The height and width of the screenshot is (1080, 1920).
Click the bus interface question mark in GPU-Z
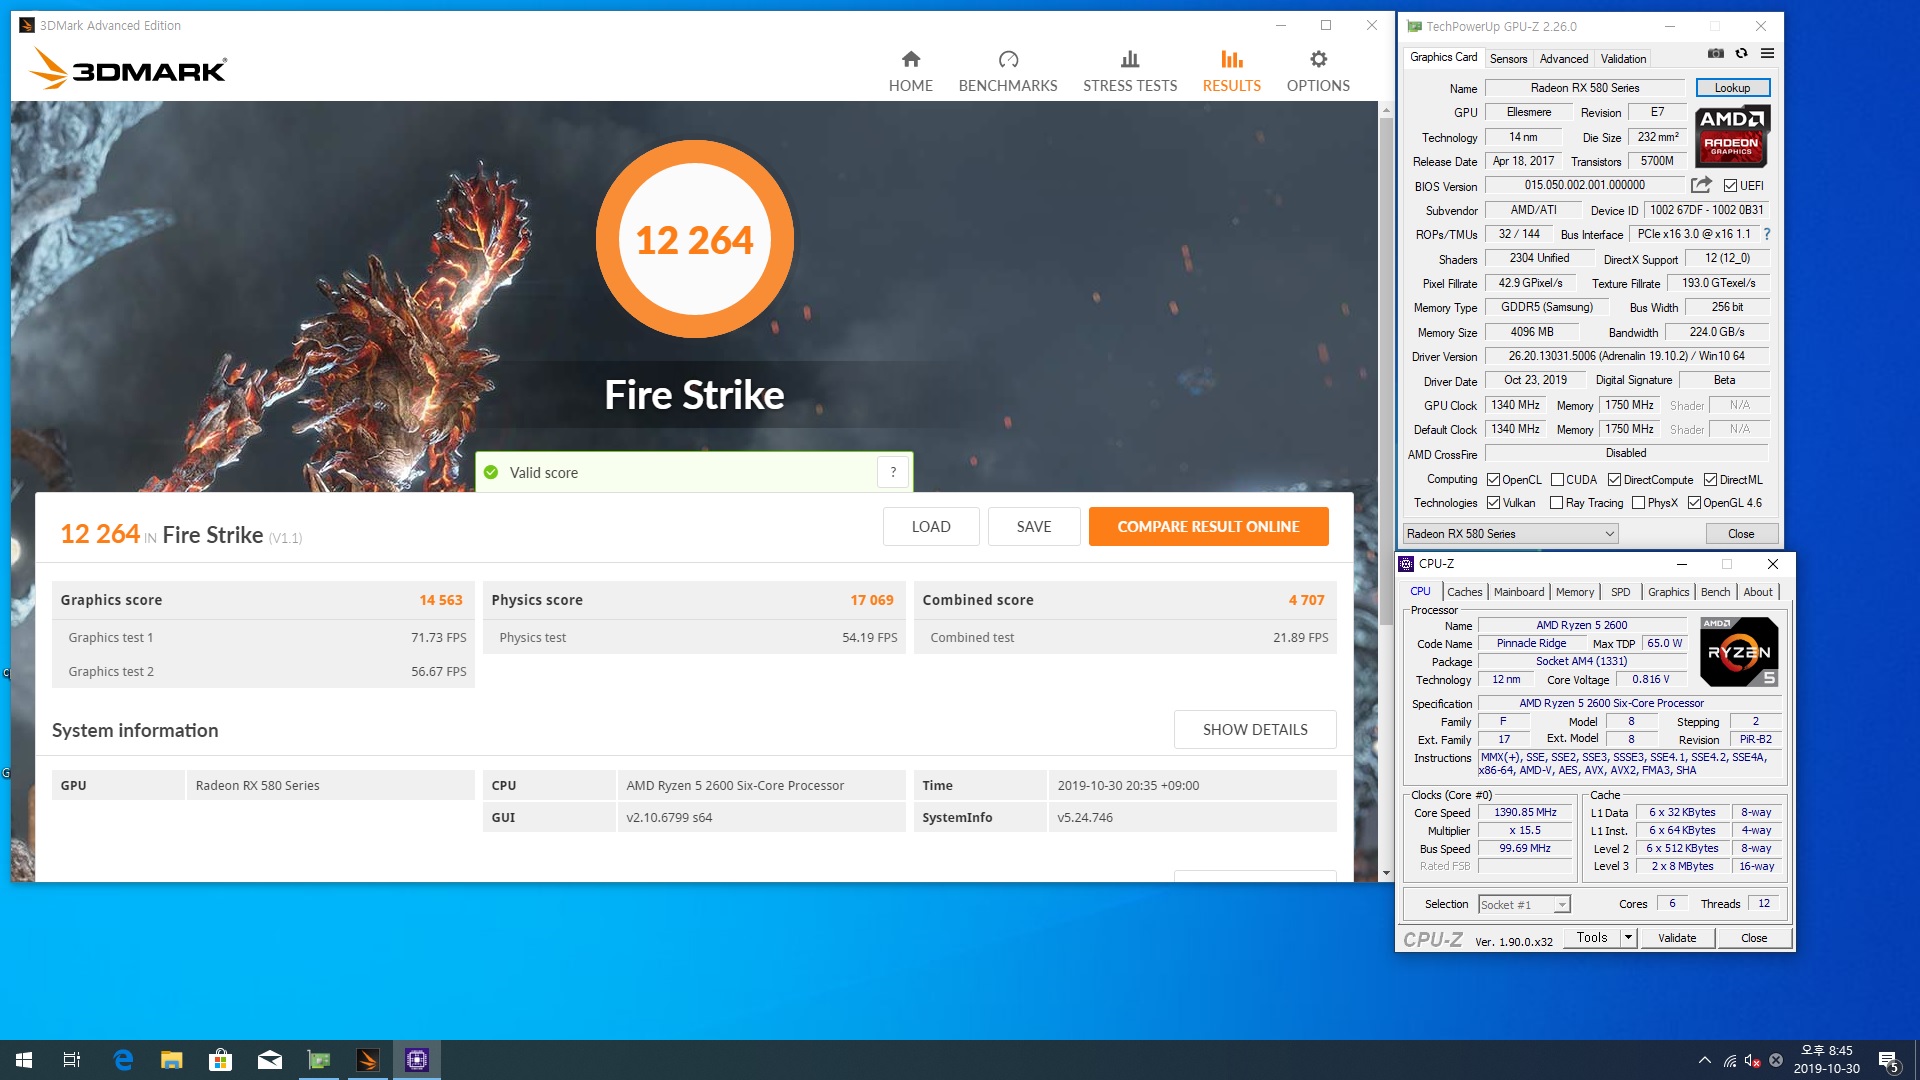point(1767,234)
